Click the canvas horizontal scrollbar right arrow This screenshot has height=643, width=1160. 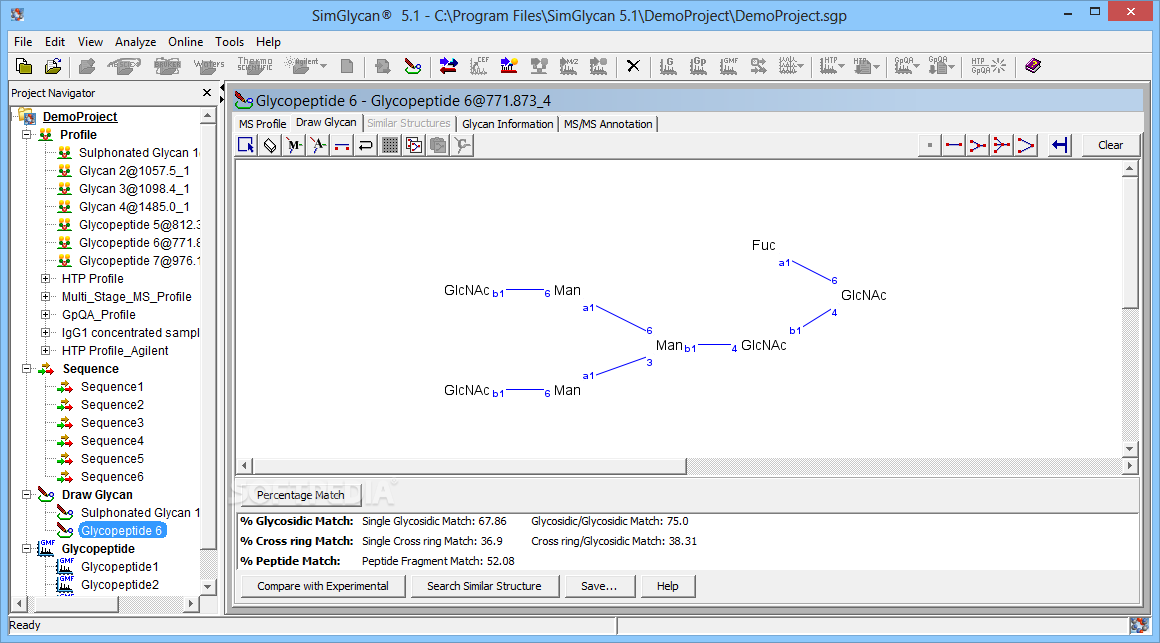point(1129,466)
